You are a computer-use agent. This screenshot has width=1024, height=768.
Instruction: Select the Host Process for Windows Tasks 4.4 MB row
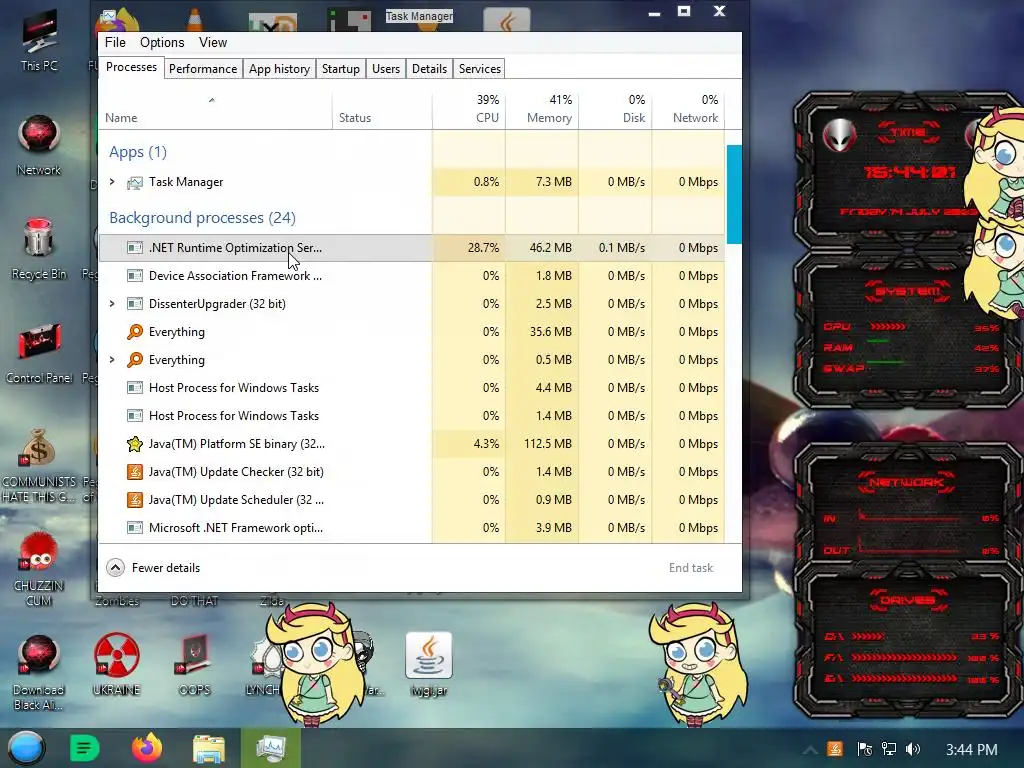(411, 388)
